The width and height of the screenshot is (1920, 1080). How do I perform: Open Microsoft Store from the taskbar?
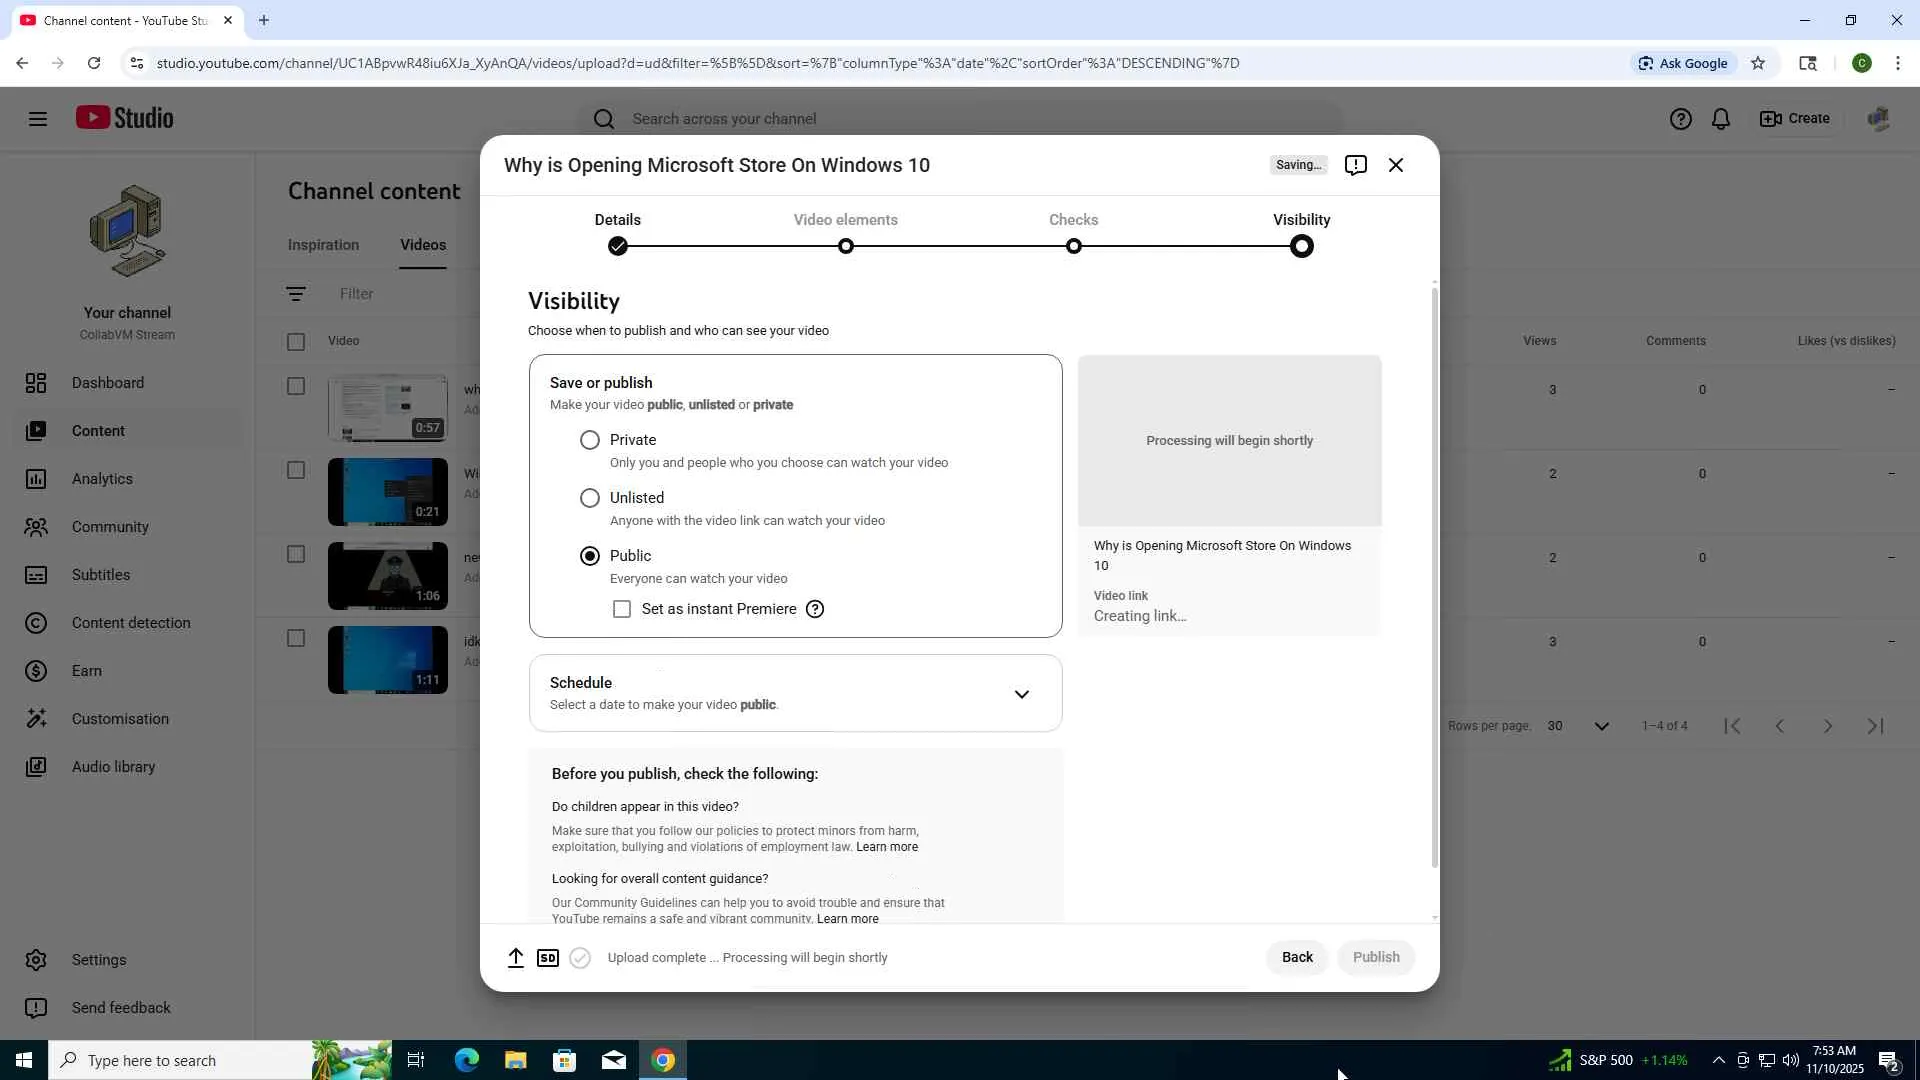(564, 1060)
